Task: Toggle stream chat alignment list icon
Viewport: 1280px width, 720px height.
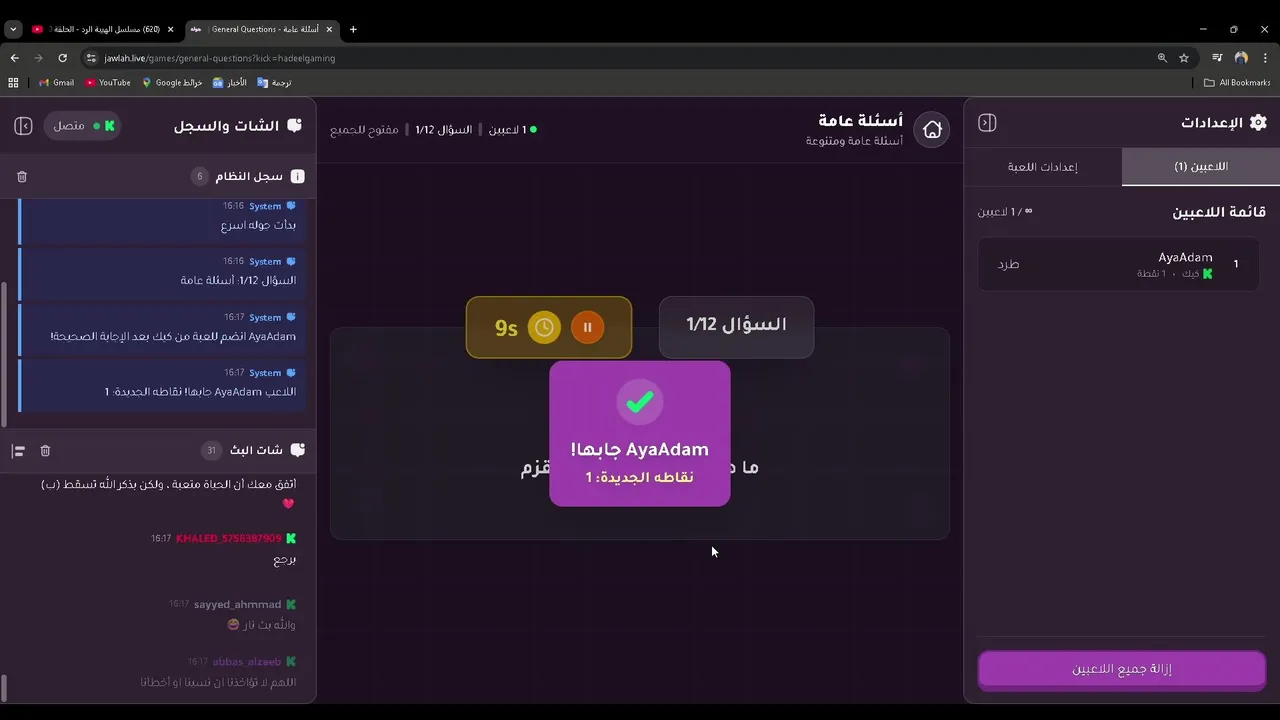Action: [18, 451]
